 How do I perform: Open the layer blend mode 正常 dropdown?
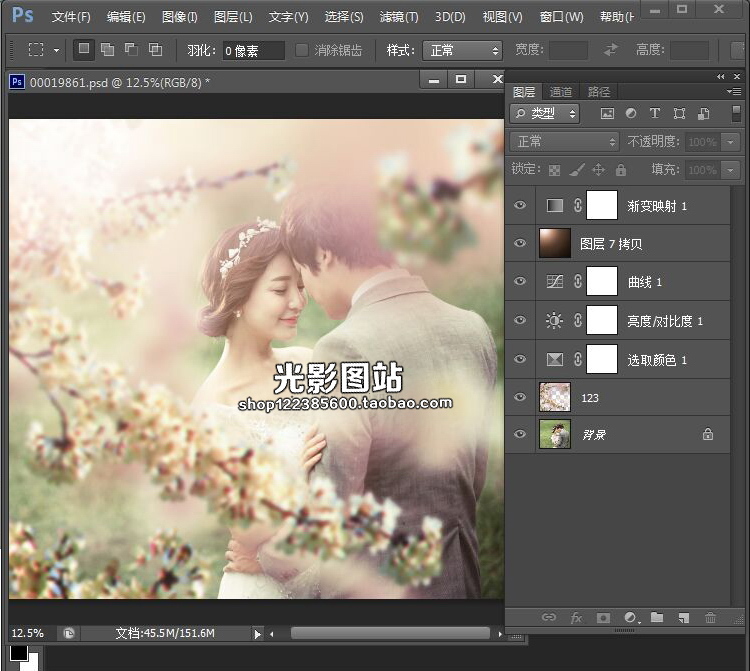pos(565,142)
